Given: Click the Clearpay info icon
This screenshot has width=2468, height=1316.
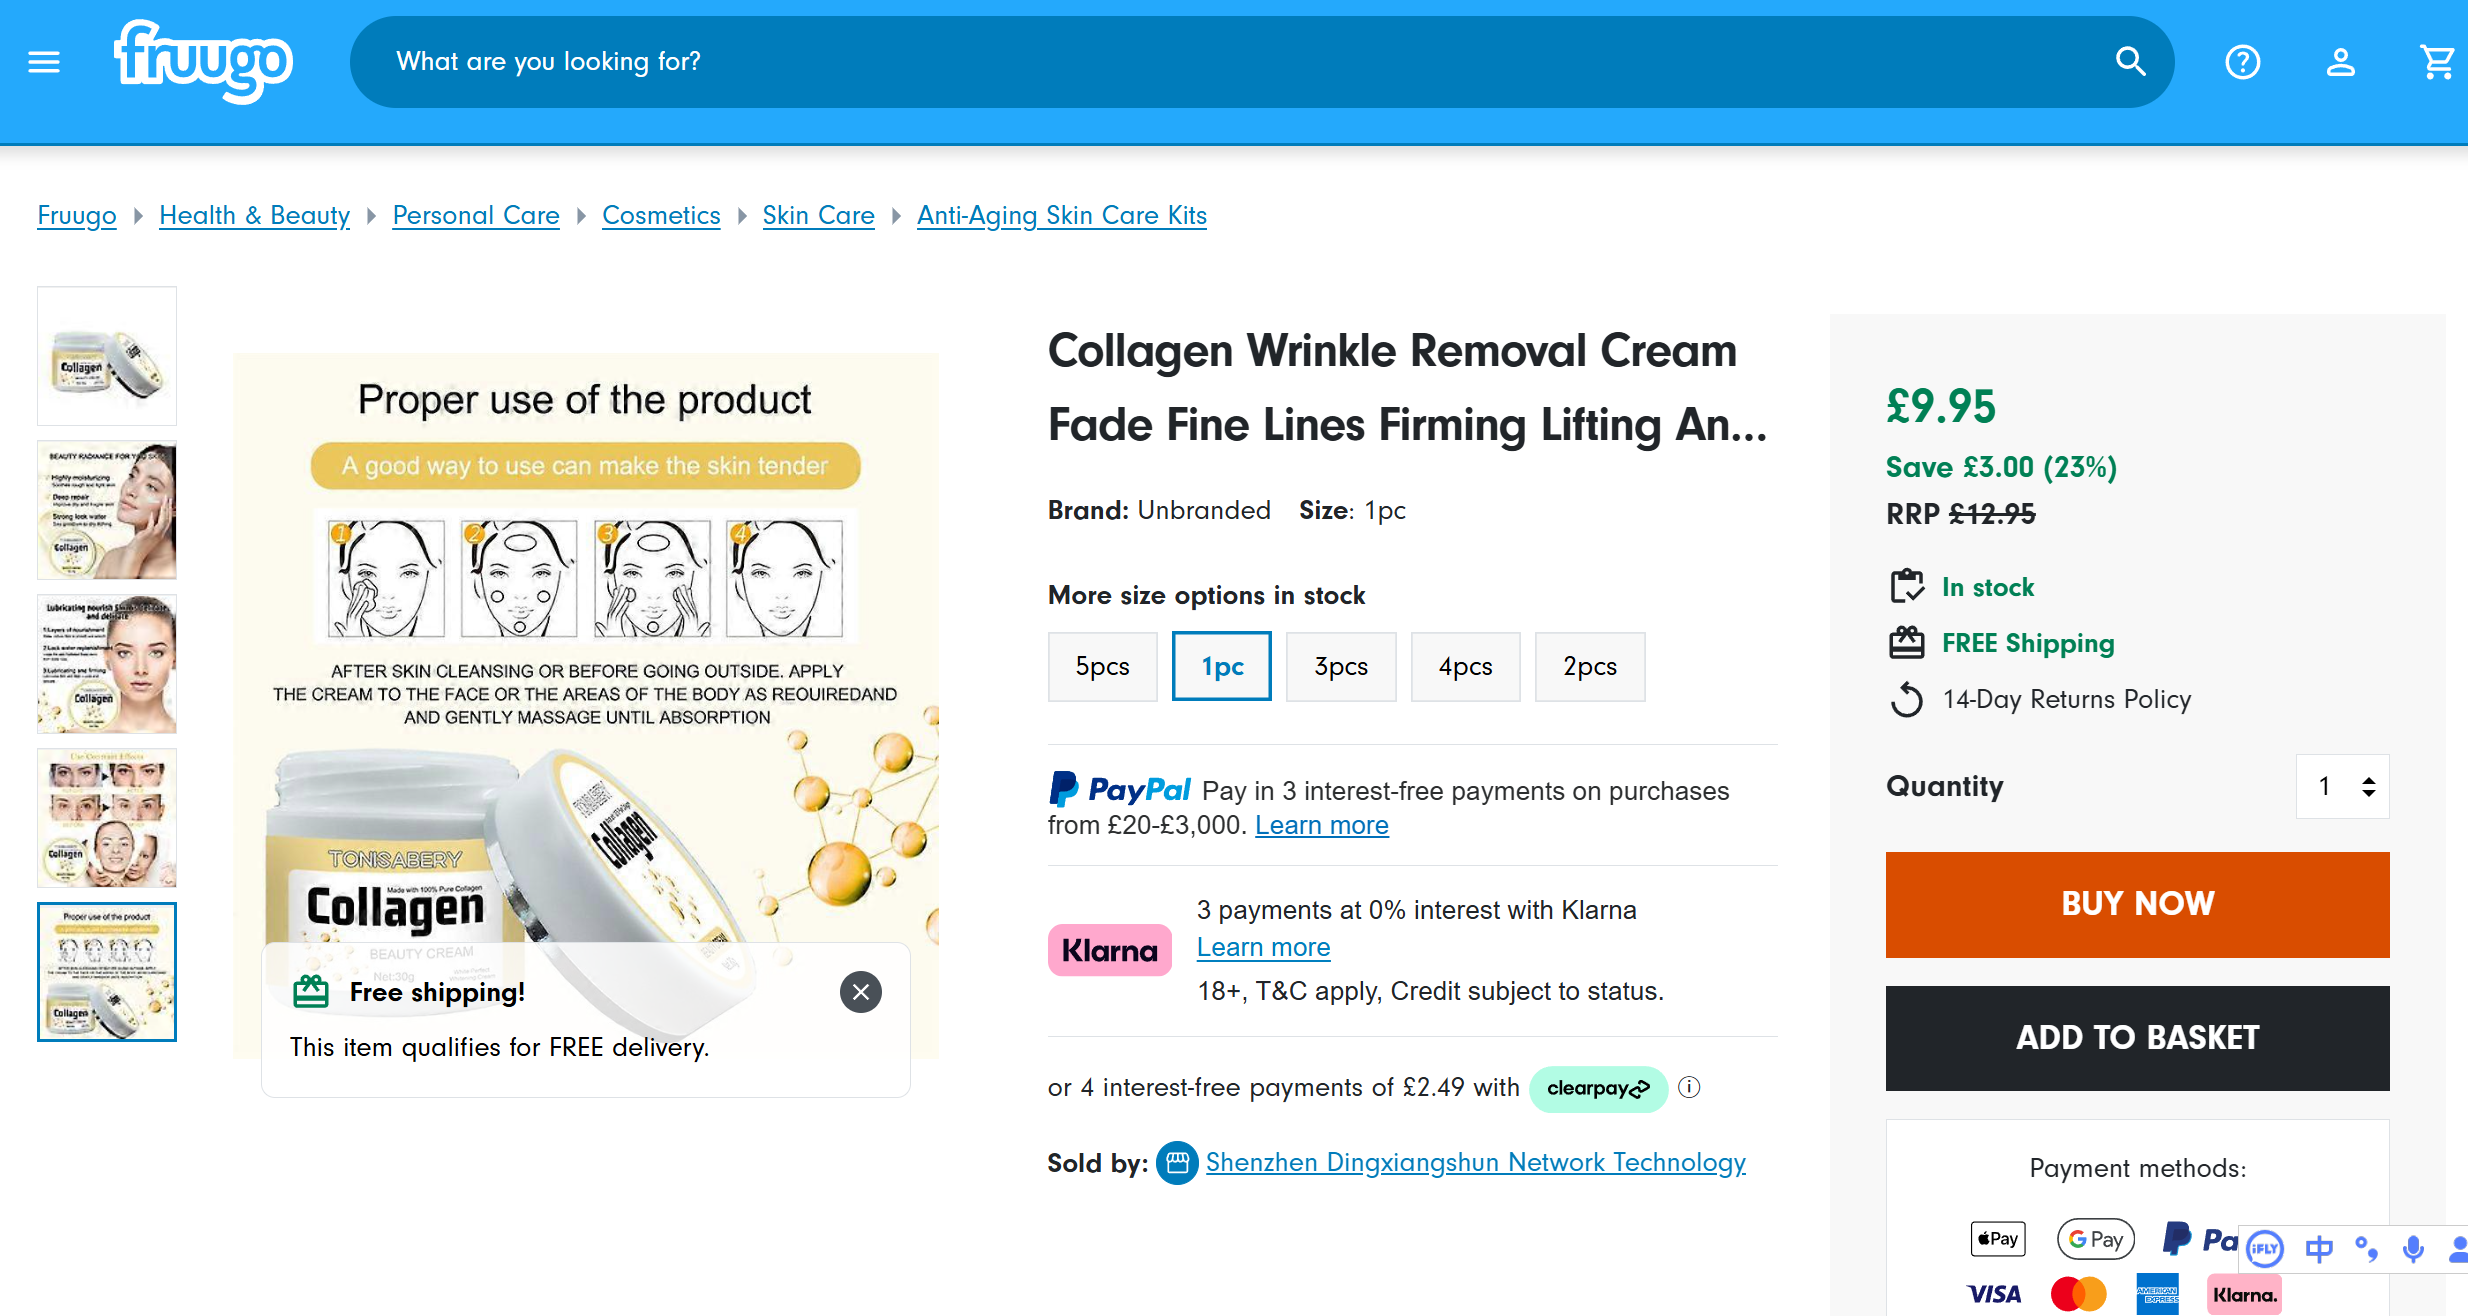Looking at the screenshot, I should point(1689,1087).
